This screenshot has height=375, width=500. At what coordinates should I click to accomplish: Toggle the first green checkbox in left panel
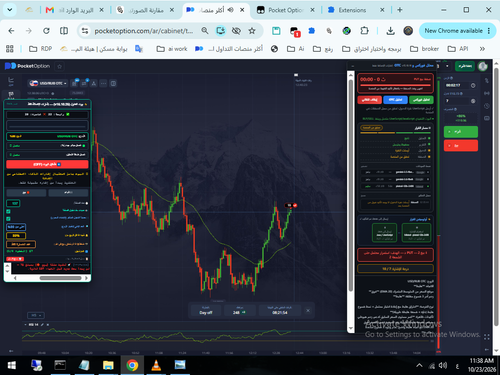click(x=8, y=211)
